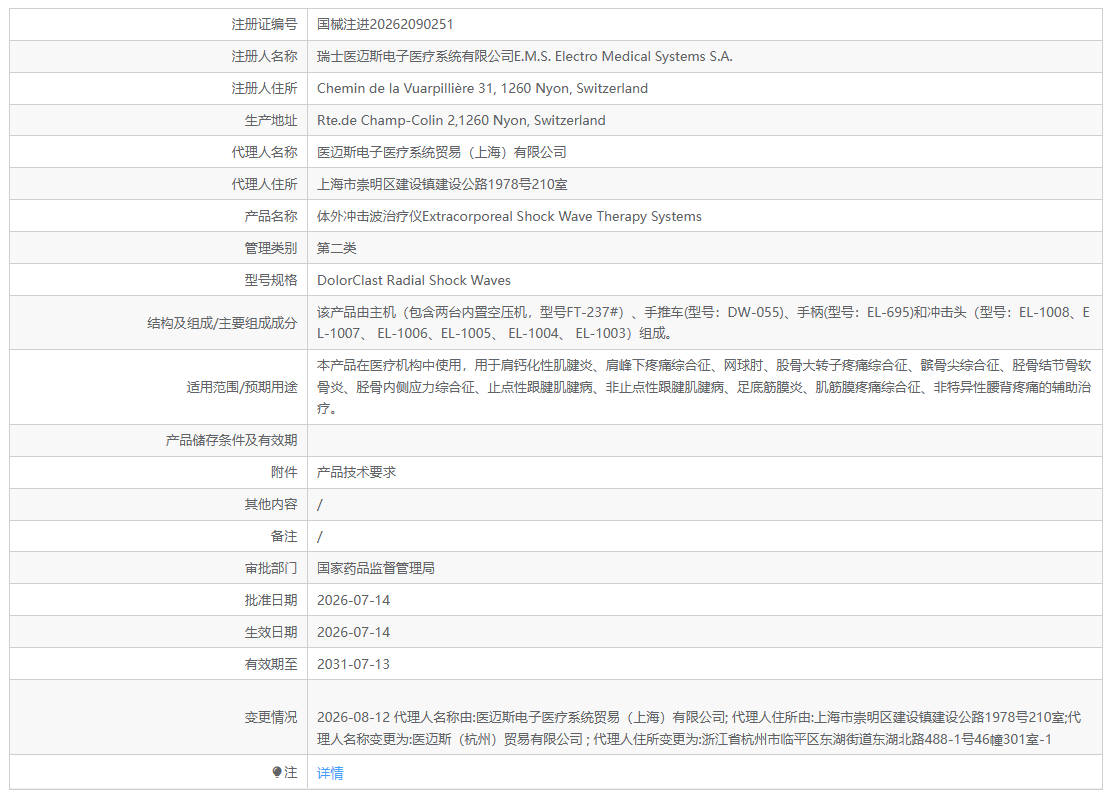Select agent name 医迈斯电子医疗系统贸易（上海）有限公司 in 代理人名称 row
Image resolution: width=1113 pixels, height=794 pixels.
click(x=442, y=152)
